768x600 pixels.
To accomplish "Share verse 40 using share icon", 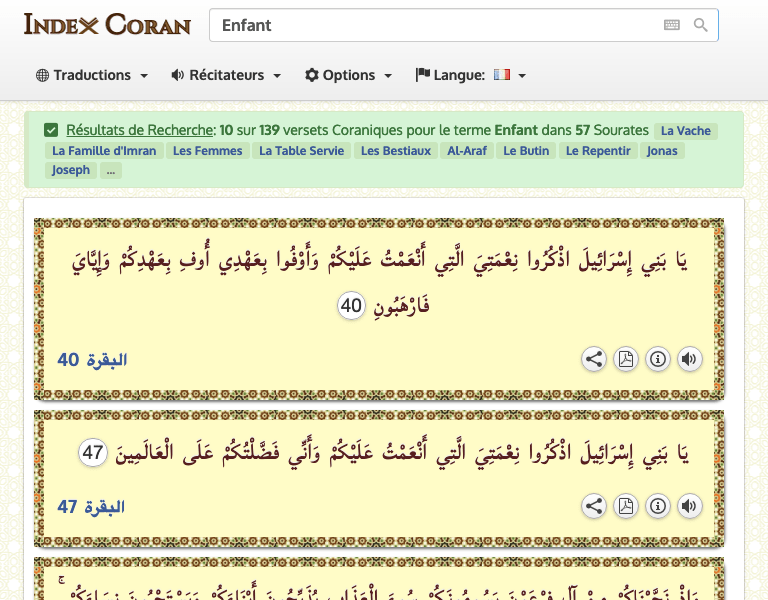I will tap(594, 360).
